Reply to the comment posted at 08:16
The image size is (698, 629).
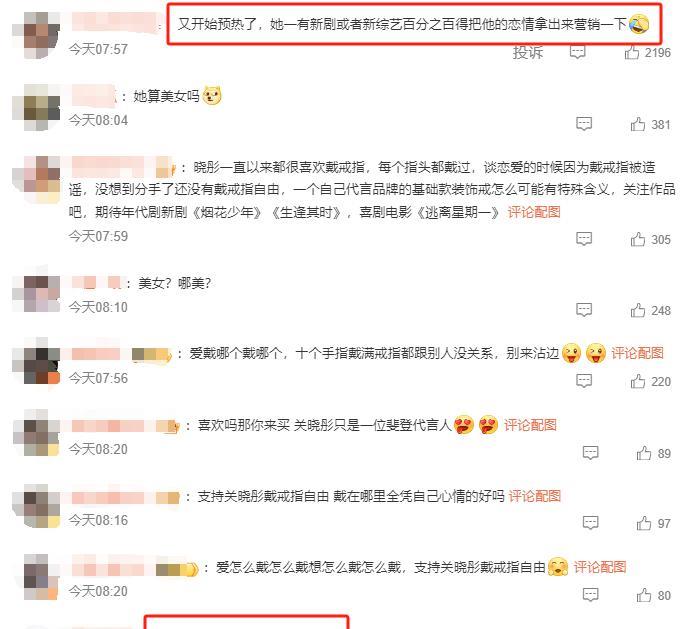(x=591, y=523)
